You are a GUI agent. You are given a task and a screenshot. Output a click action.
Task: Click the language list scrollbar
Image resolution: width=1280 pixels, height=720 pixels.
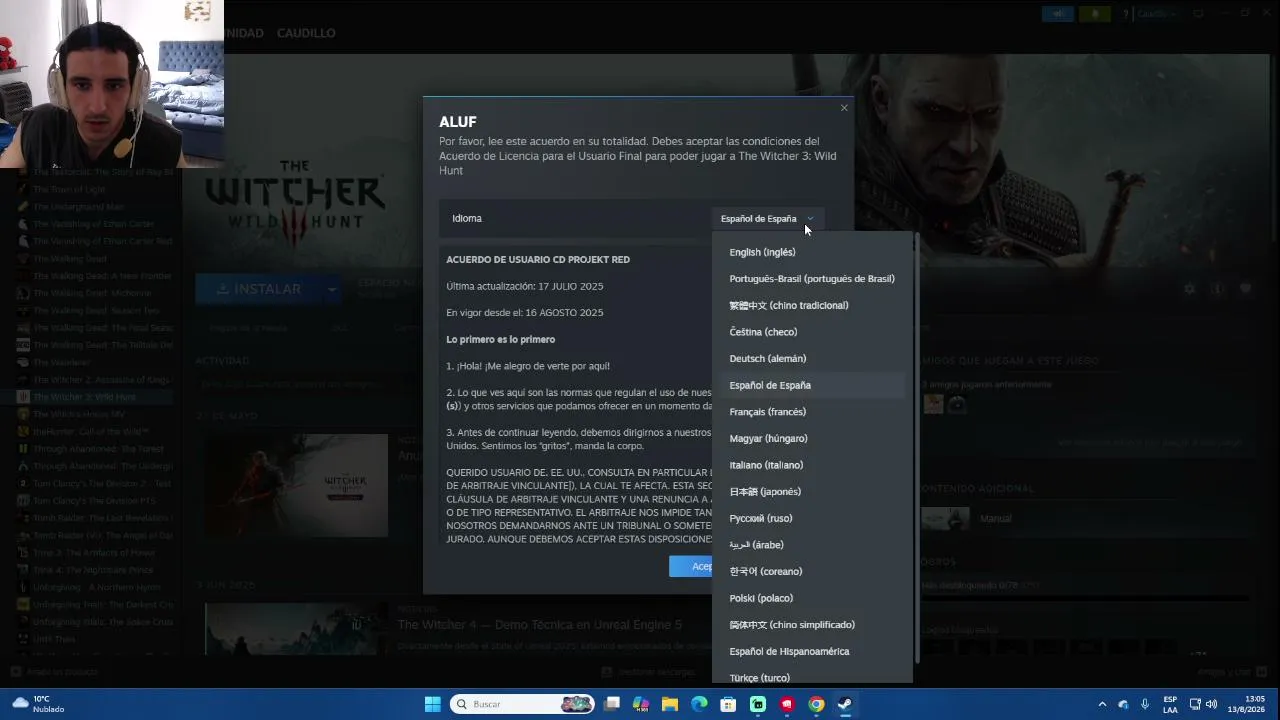[916, 450]
